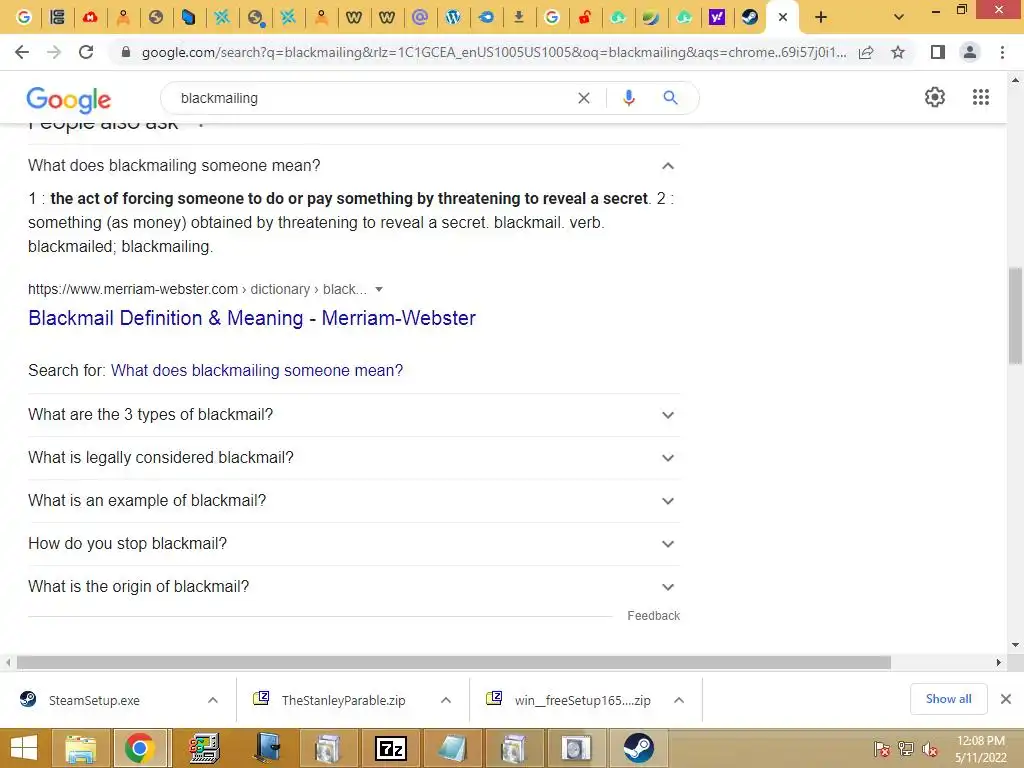Open the Notepad taskbar icon

(x=452, y=748)
